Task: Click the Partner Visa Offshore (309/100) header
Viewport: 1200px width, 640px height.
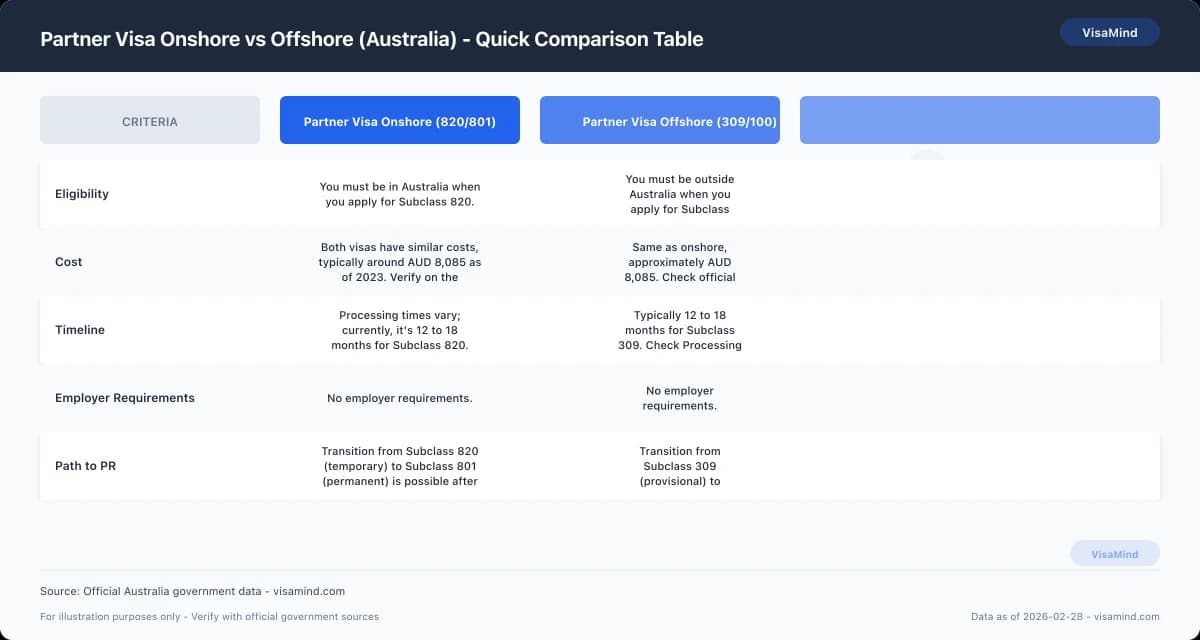Action: pyautogui.click(x=659, y=119)
